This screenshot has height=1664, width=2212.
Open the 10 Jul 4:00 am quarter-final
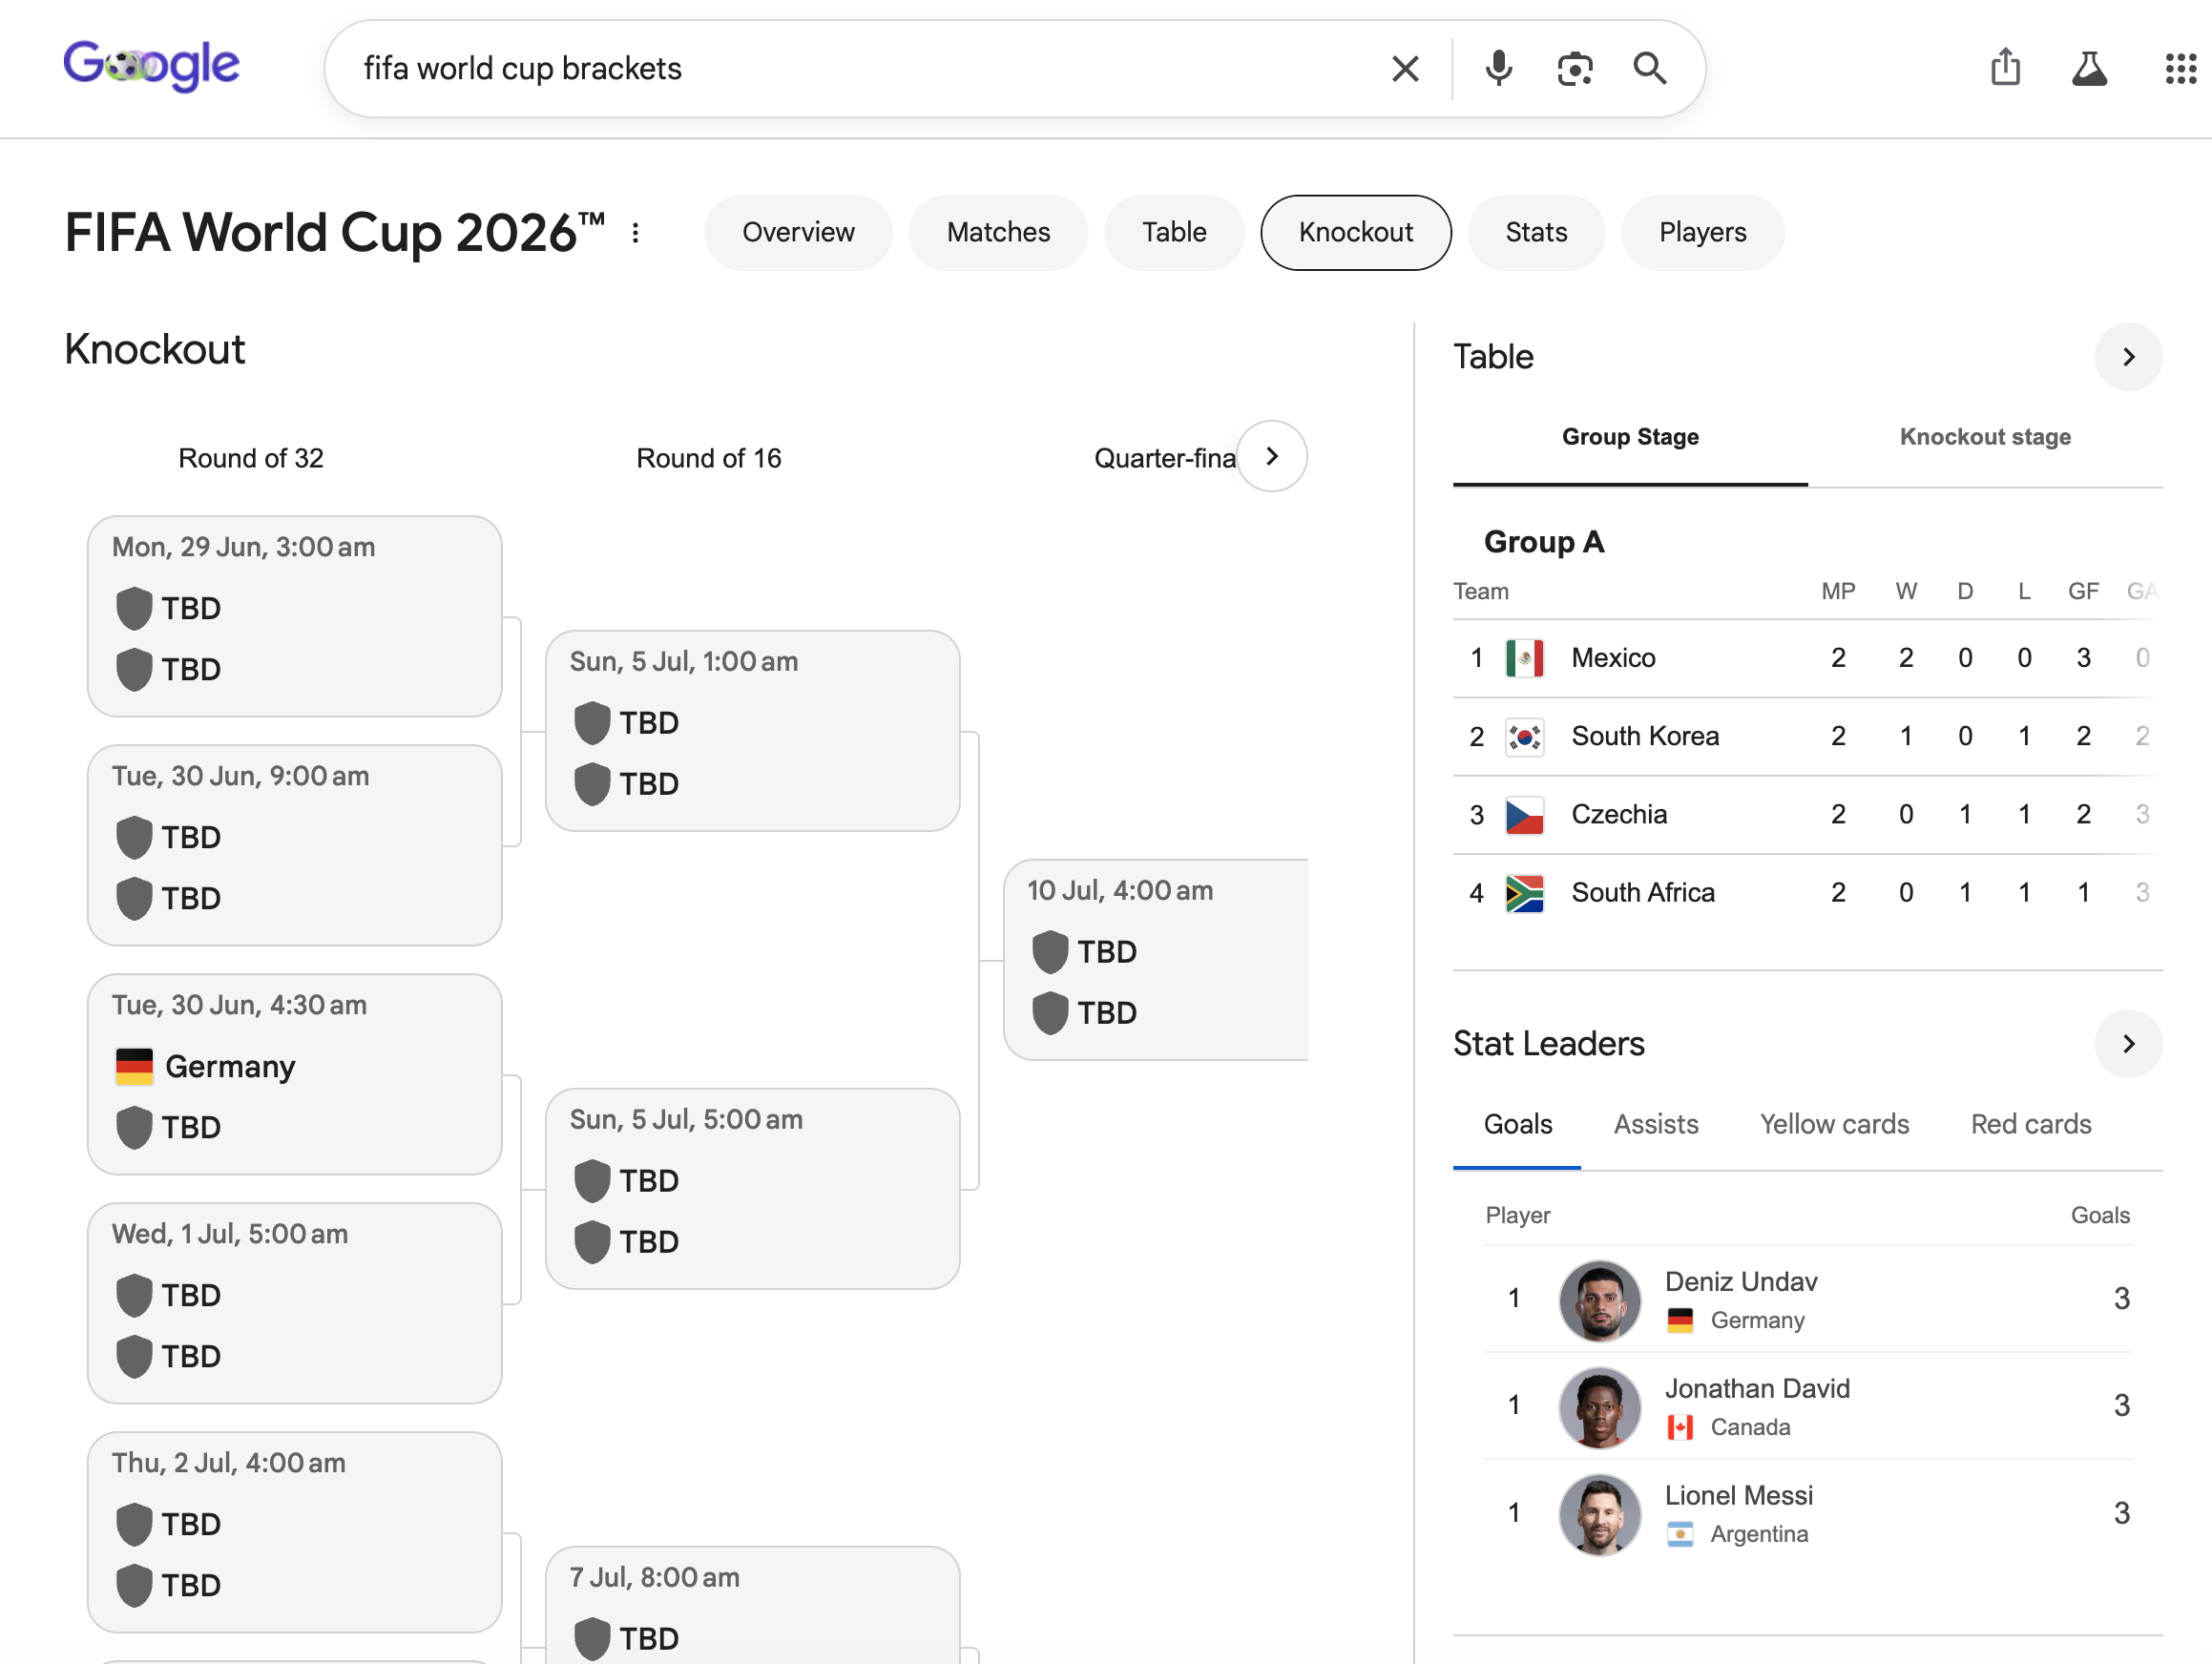pos(1156,960)
